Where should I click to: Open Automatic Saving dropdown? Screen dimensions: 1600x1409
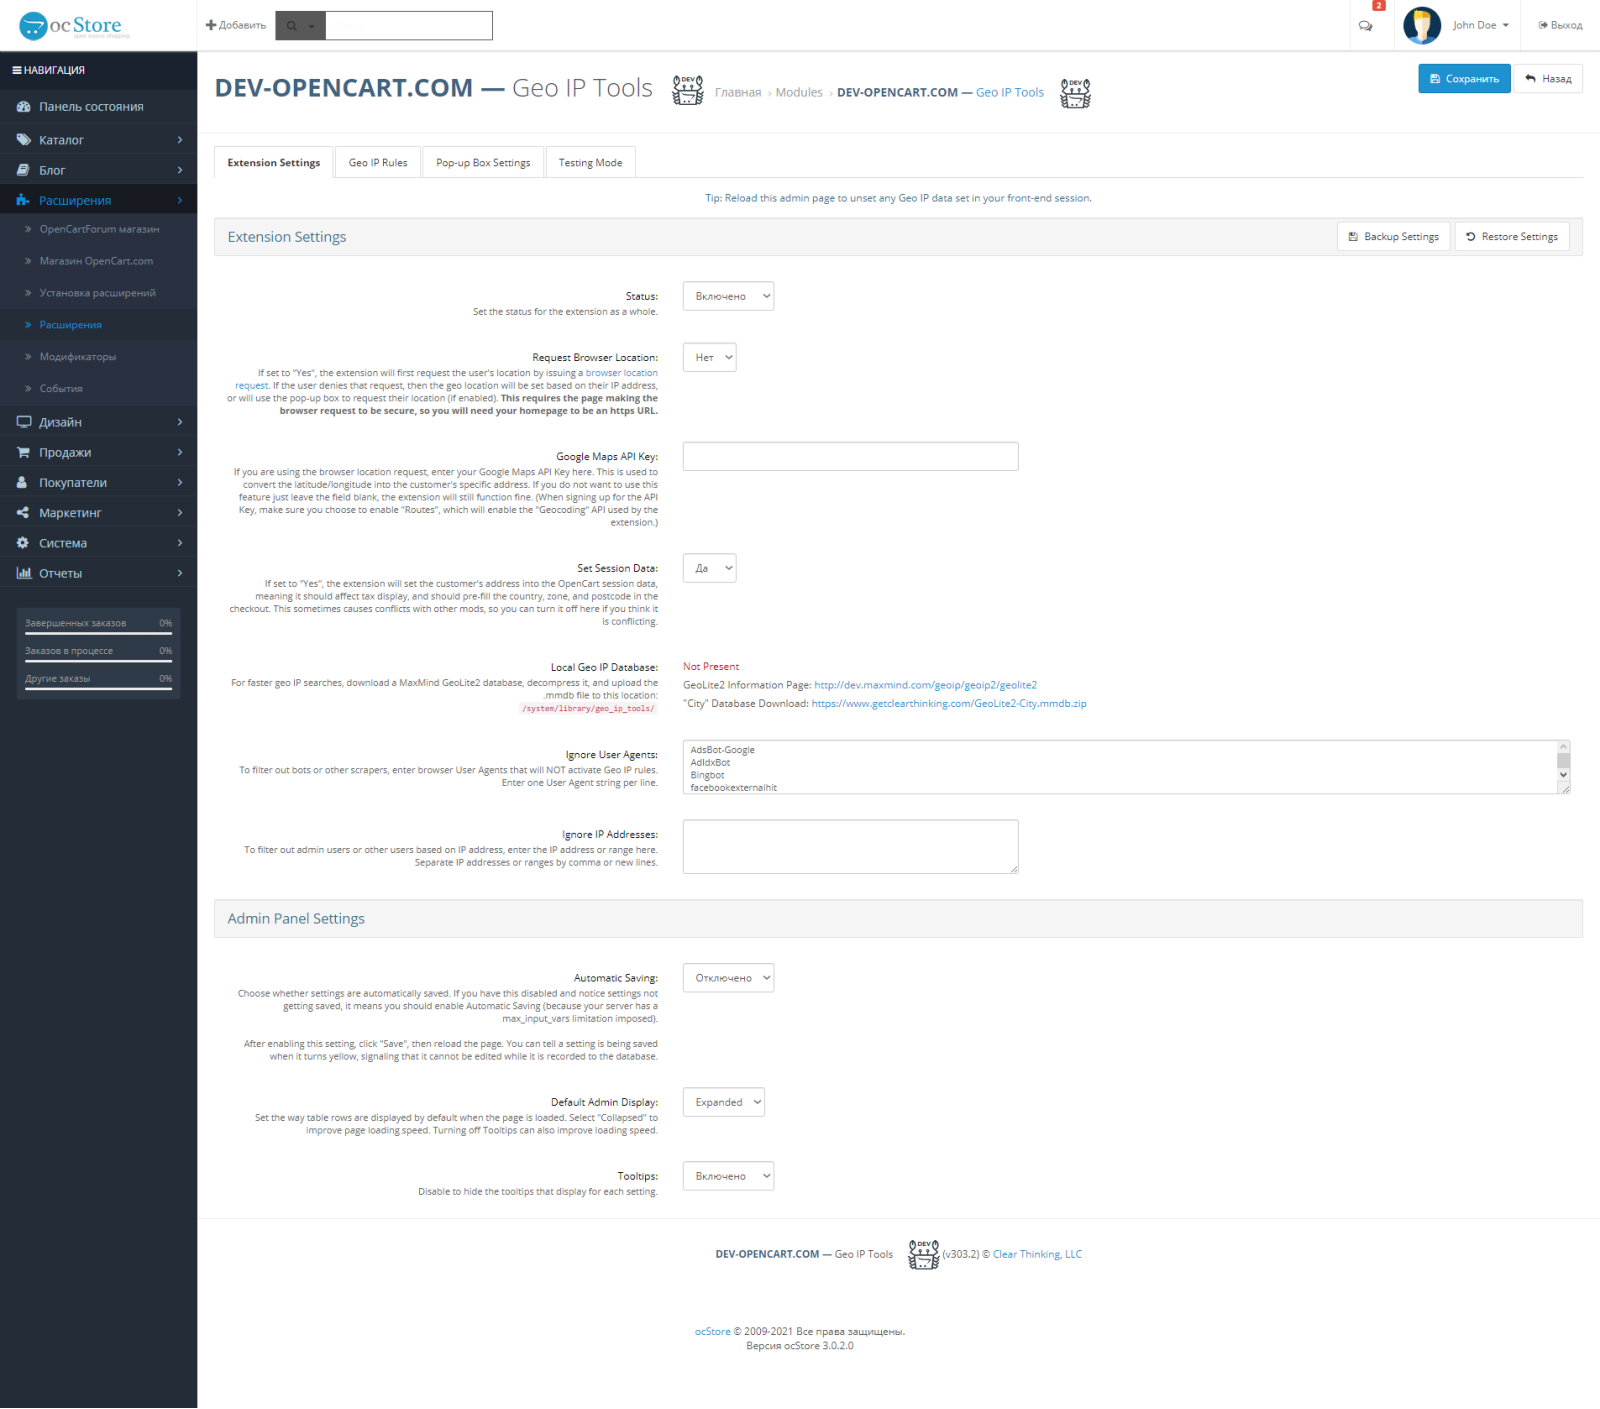coord(728,978)
